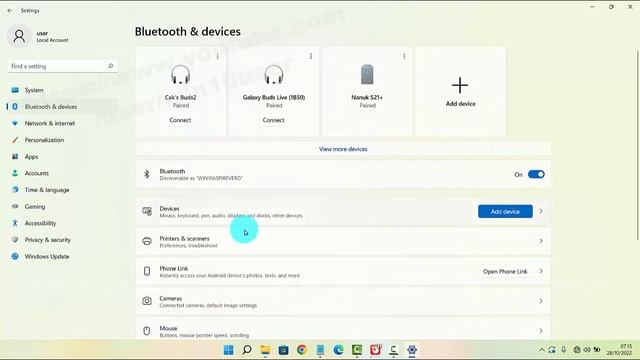Launch Microsoft Edge from taskbar
This screenshot has width=640, height=360.
point(338,350)
